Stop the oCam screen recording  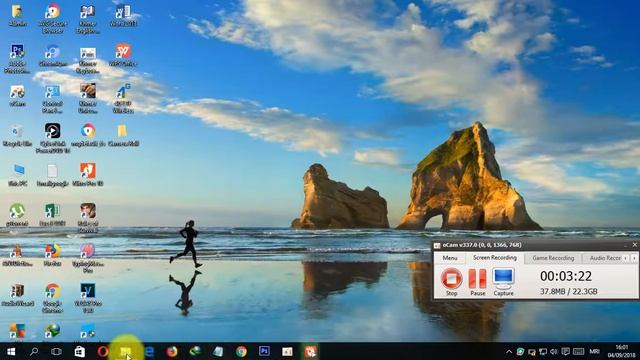pyautogui.click(x=451, y=282)
